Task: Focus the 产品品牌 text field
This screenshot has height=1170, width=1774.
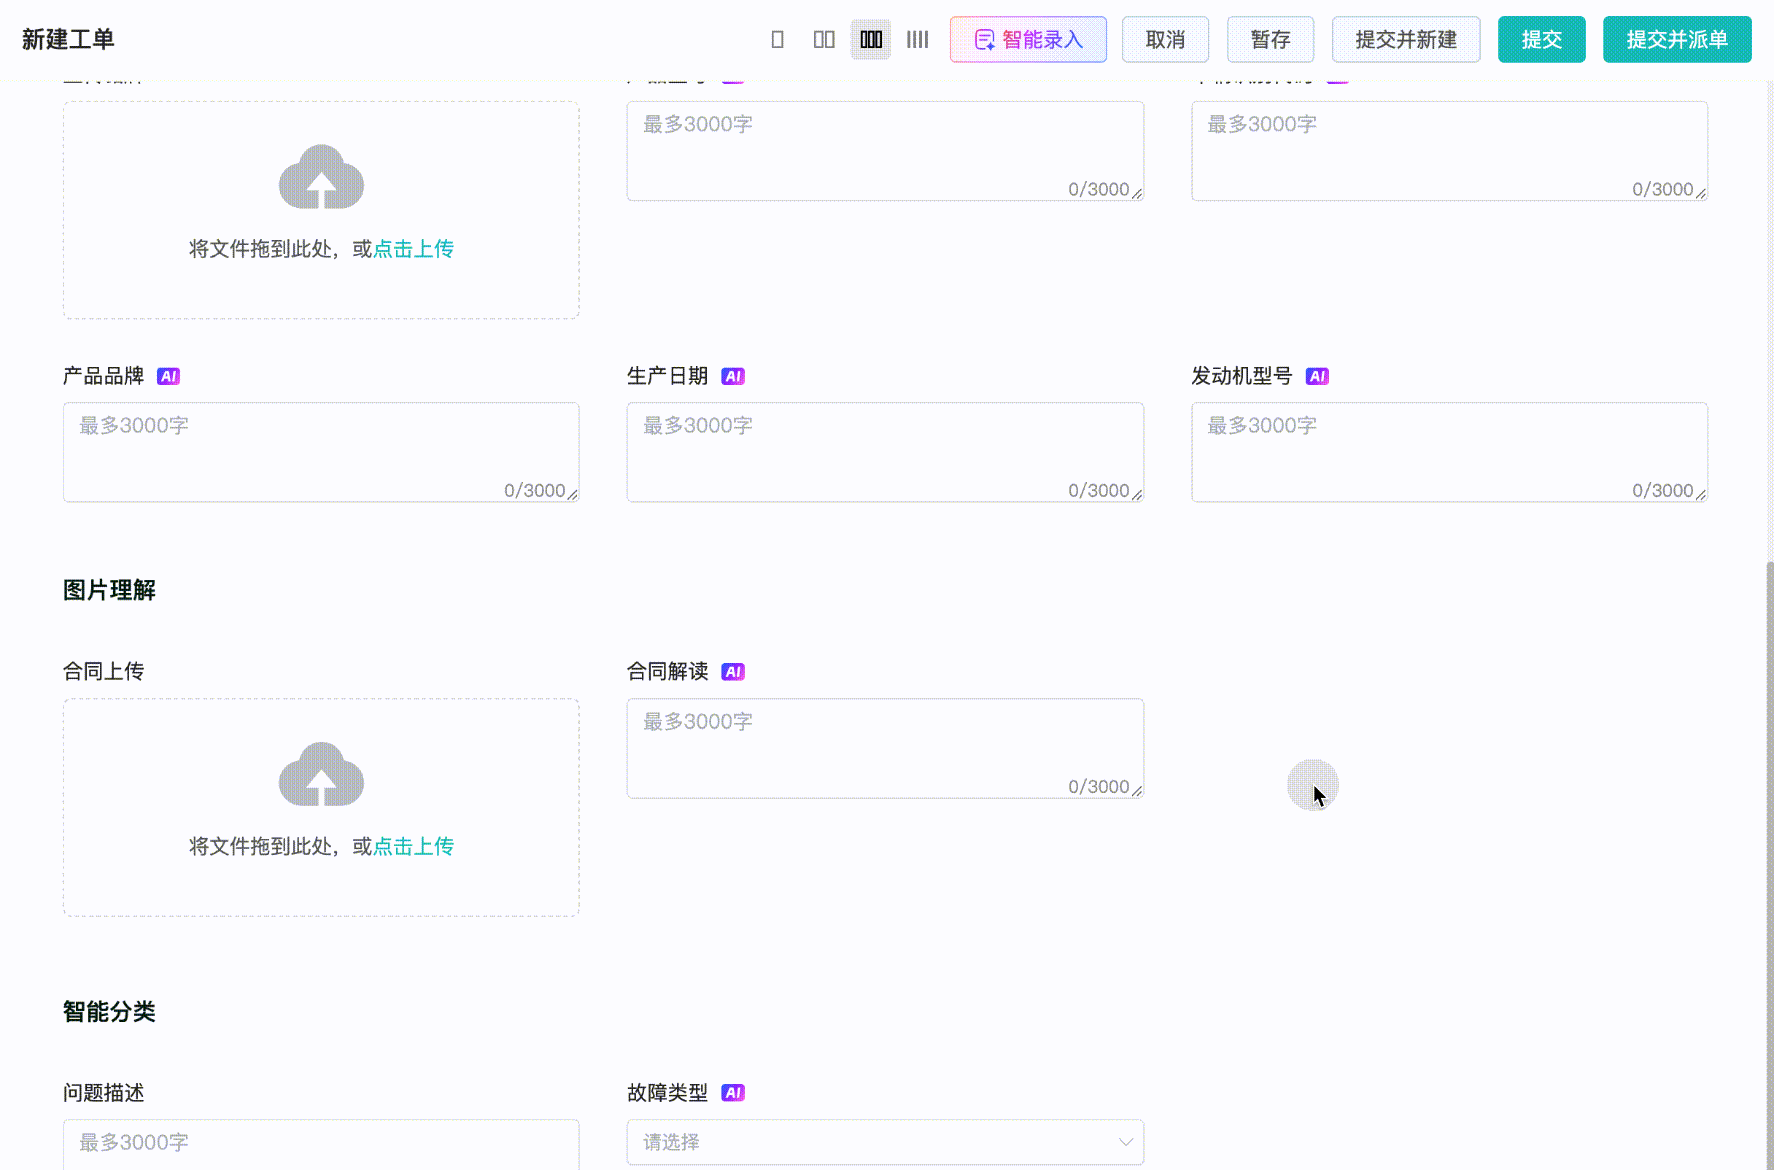Action: tap(321, 452)
